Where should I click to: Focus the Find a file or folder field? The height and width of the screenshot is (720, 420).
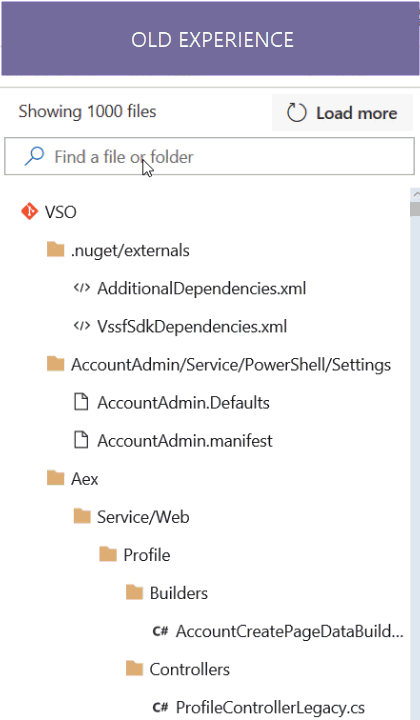tap(209, 157)
